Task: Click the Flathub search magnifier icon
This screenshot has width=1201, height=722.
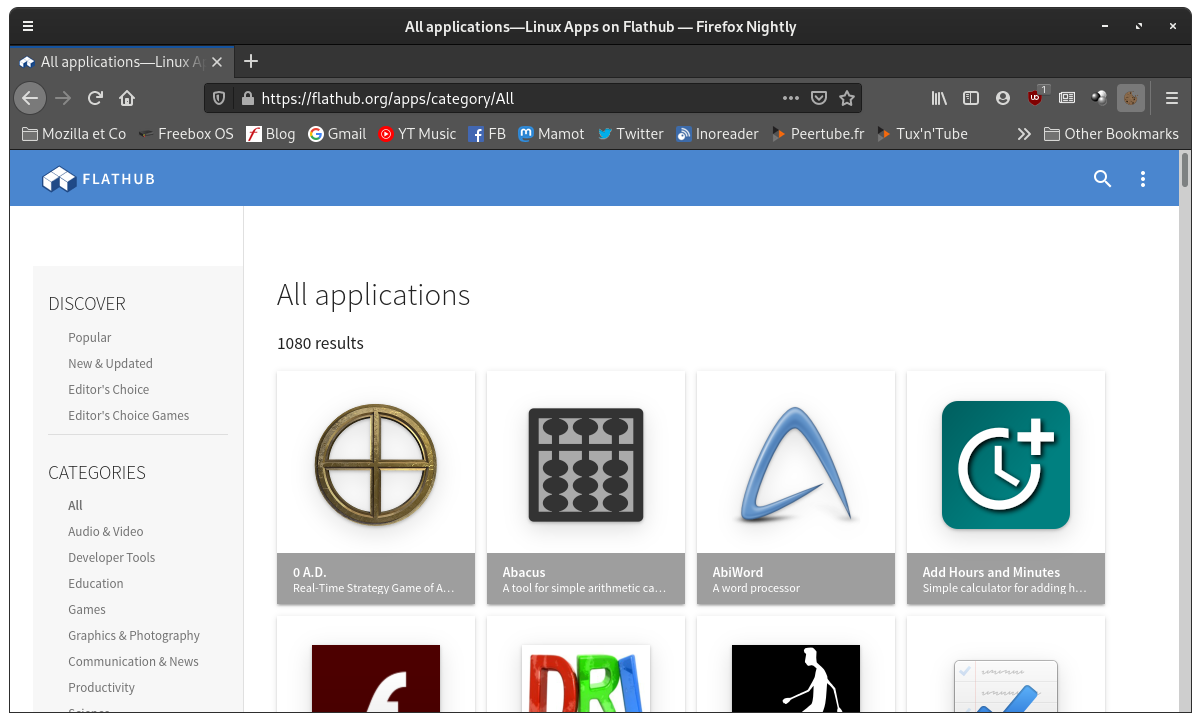Action: [x=1102, y=179]
